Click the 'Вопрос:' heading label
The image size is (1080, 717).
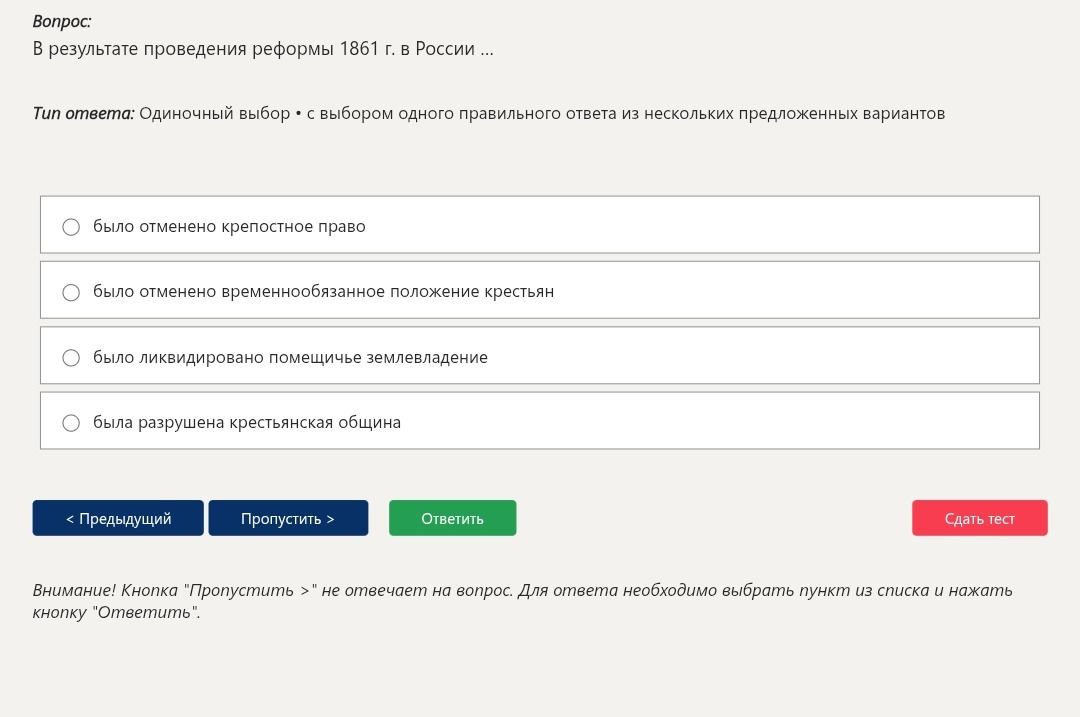pos(61,21)
